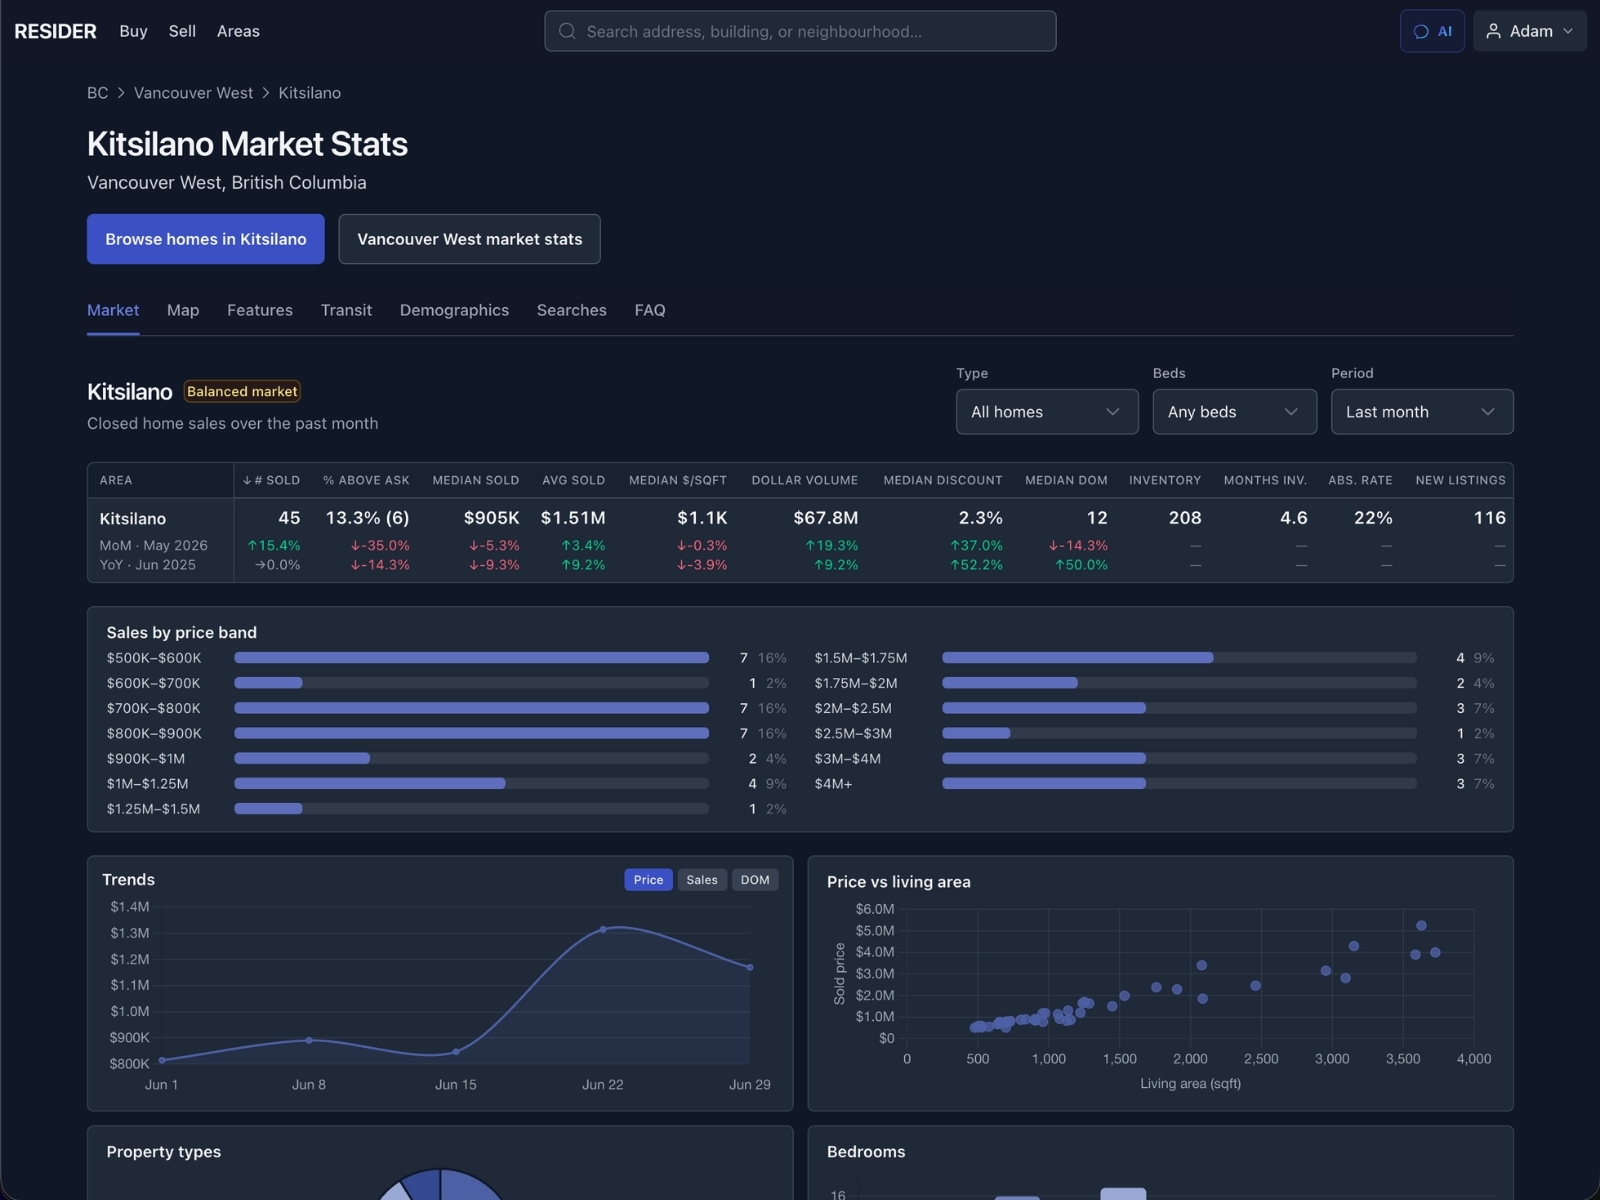
Task: Sort by MEDIAN SOLD column
Action: (476, 480)
